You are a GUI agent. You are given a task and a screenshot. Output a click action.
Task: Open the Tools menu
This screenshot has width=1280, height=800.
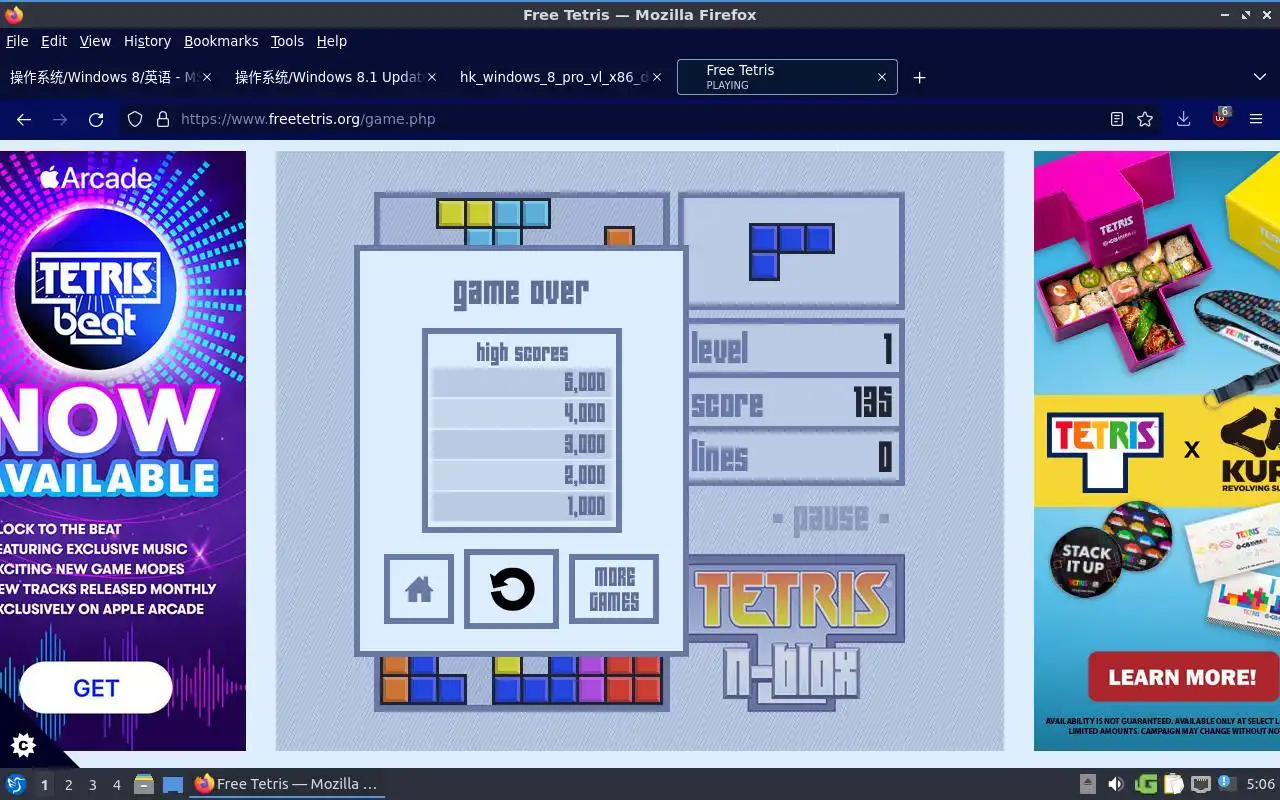pyautogui.click(x=287, y=41)
